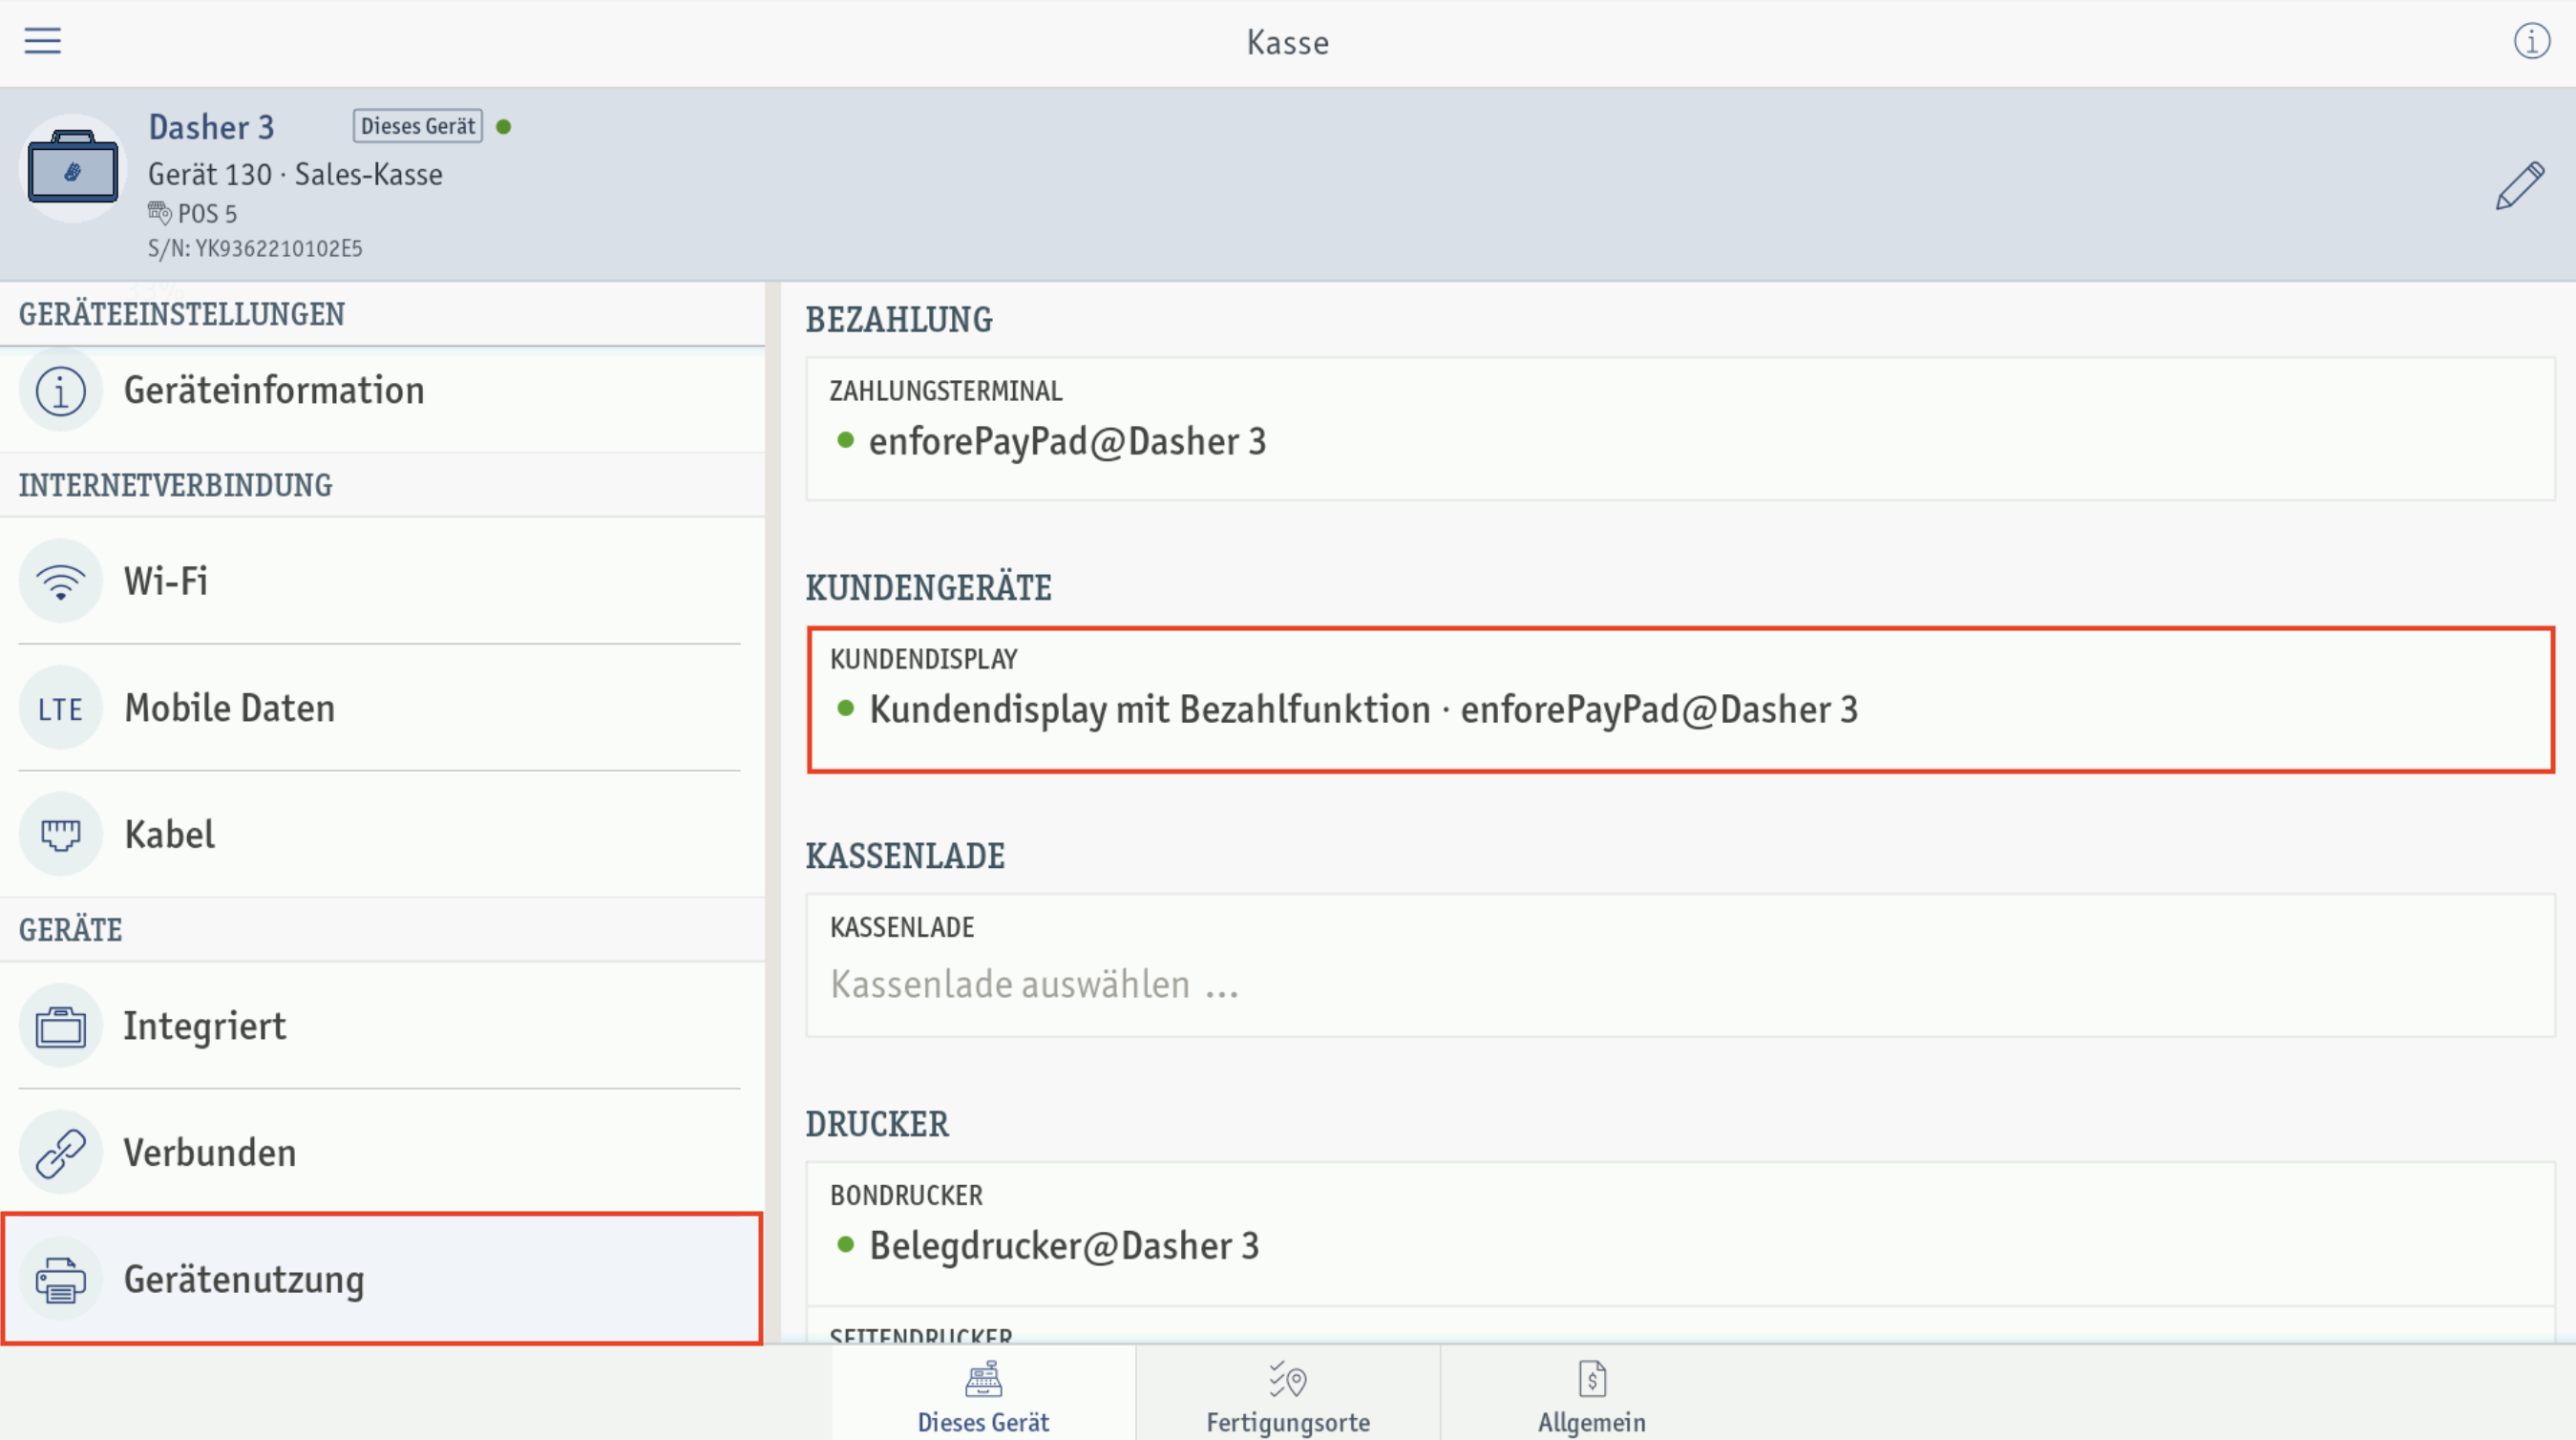This screenshot has width=2576, height=1440.
Task: Open Kundendisplay selection field
Action: (1680, 700)
